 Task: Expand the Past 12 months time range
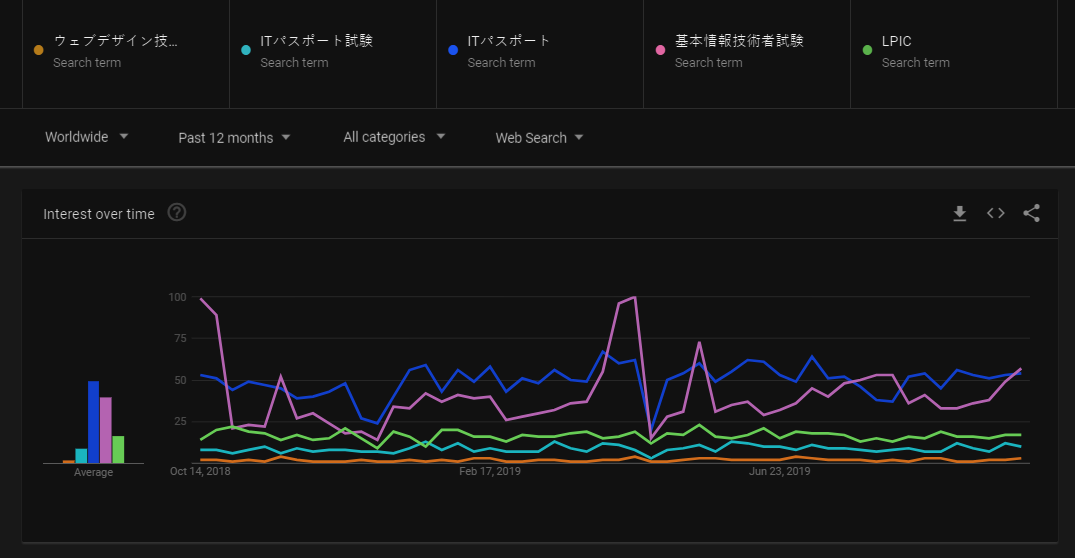point(234,138)
